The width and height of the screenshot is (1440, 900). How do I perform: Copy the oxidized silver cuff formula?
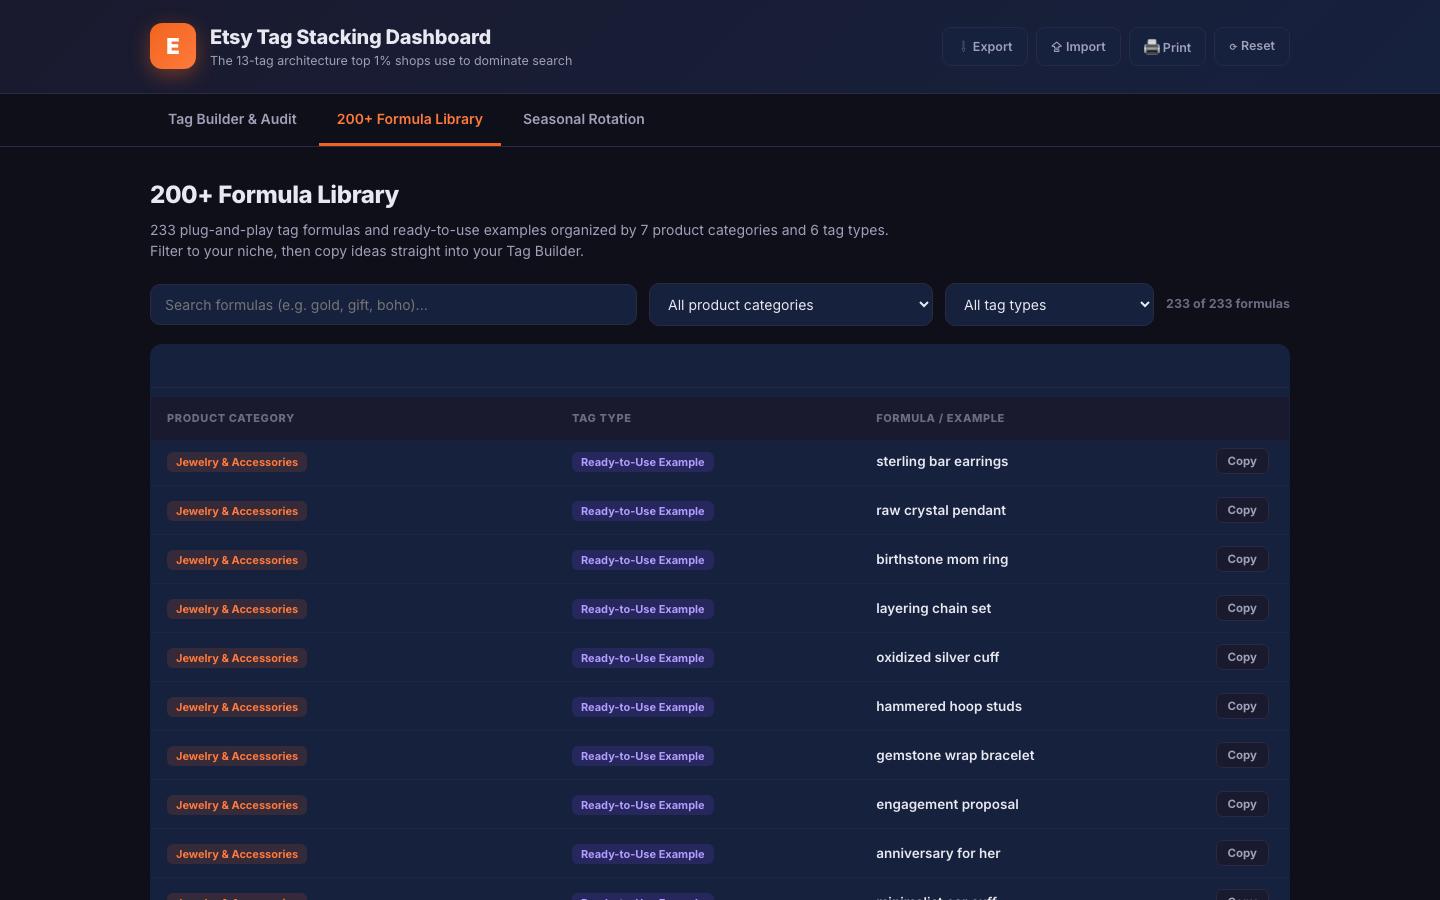(x=1242, y=657)
